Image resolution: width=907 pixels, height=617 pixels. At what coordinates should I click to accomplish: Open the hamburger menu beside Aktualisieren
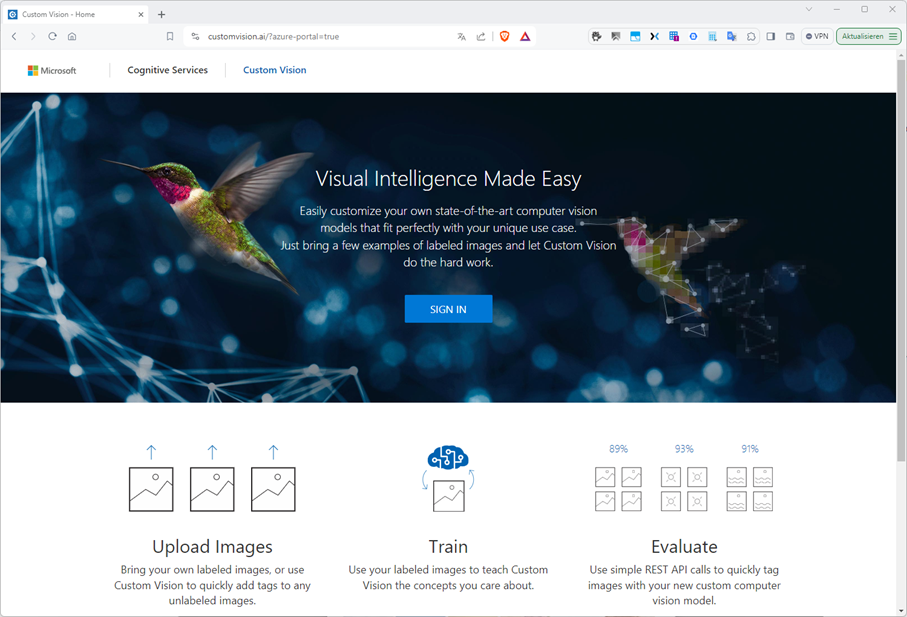click(894, 36)
